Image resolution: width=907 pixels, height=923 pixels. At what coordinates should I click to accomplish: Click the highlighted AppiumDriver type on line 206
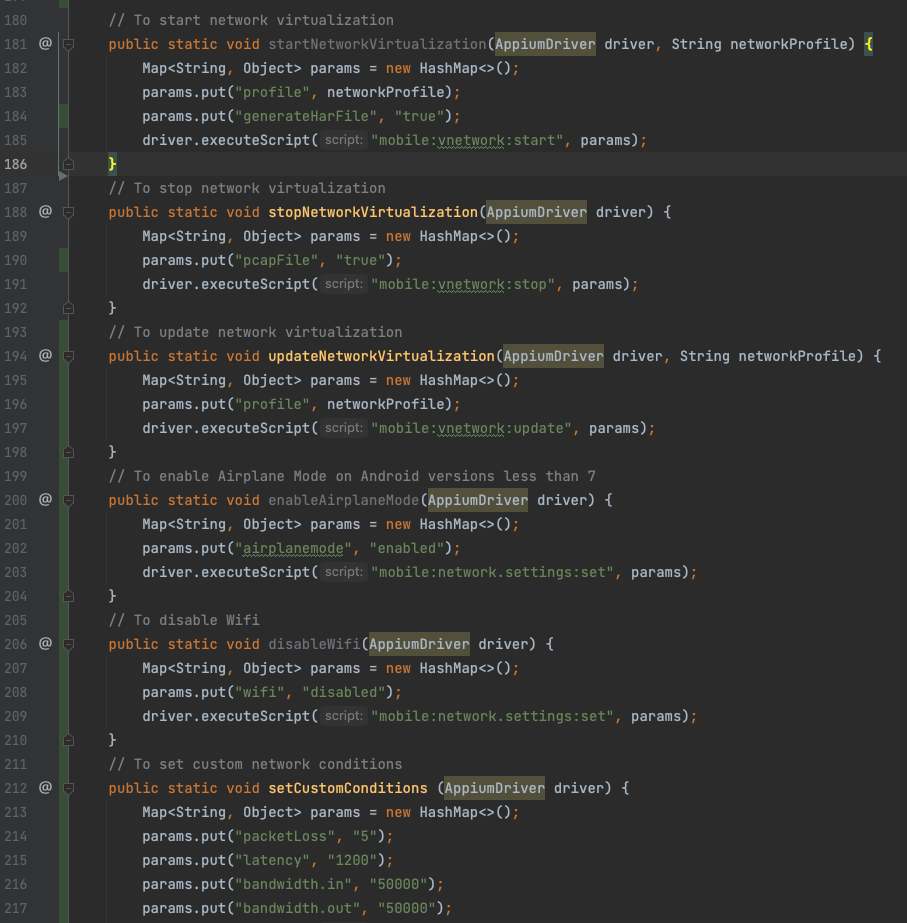(419, 644)
